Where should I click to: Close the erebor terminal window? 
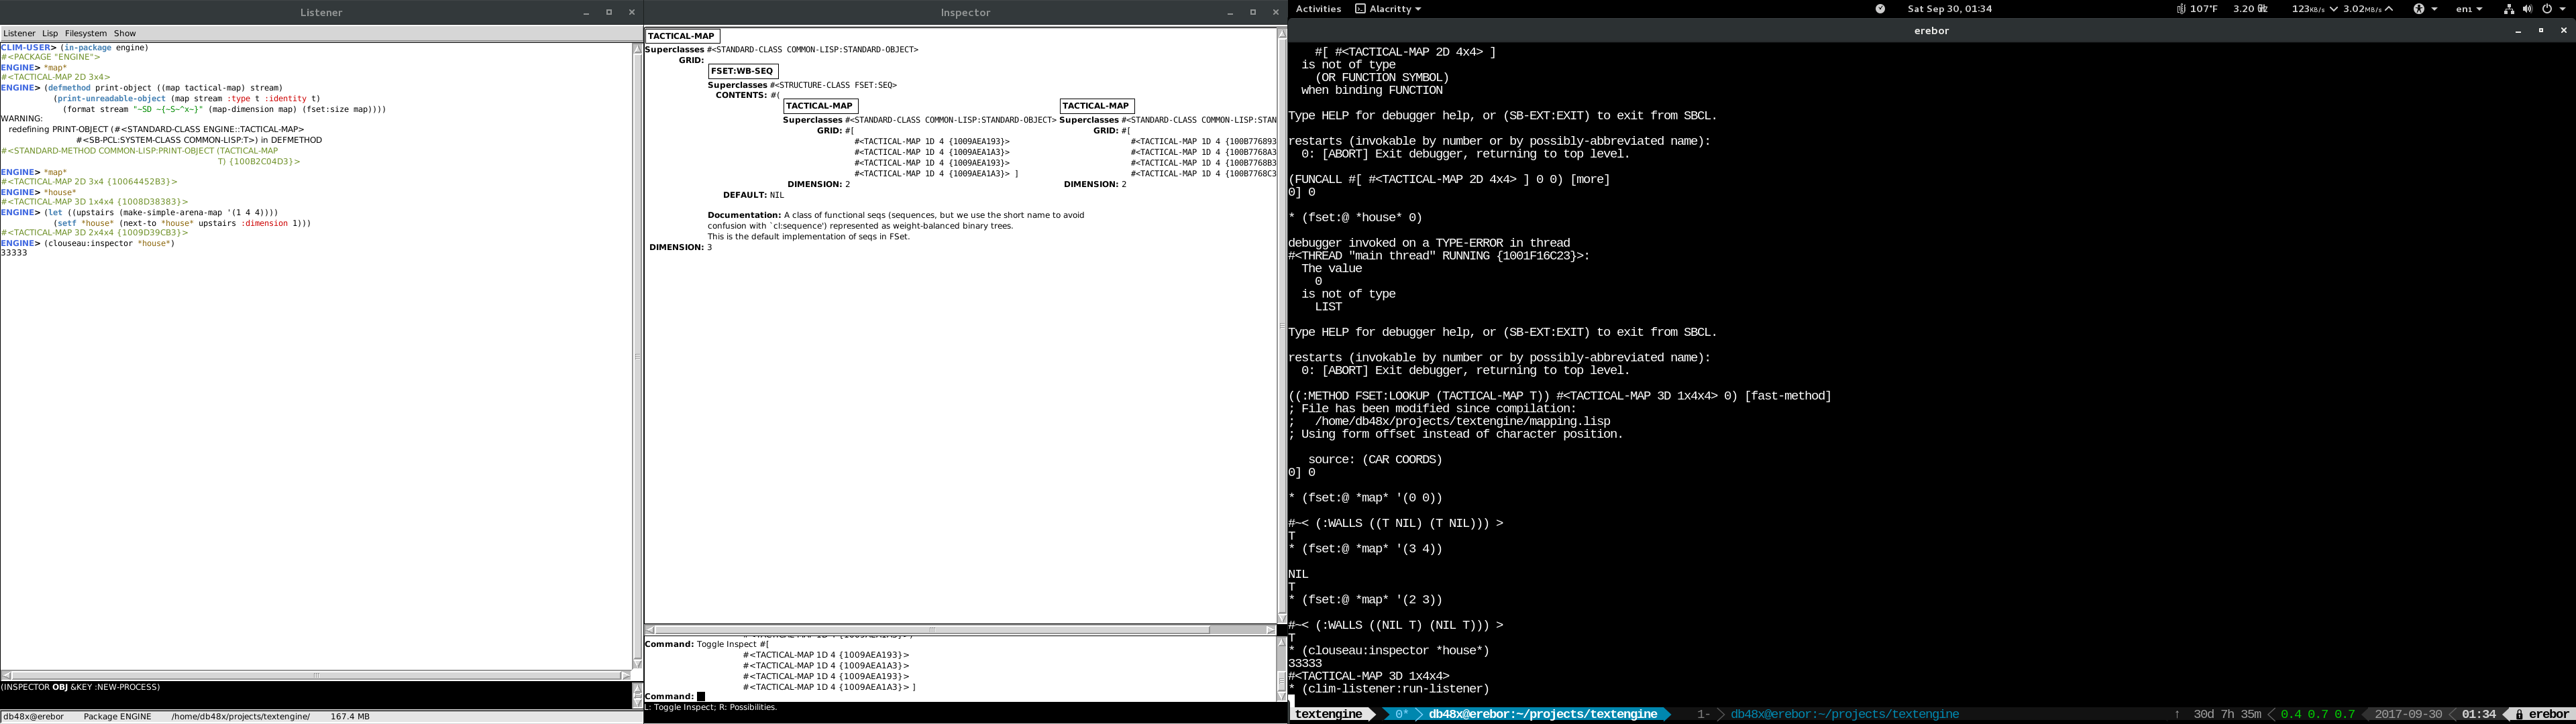pyautogui.click(x=2563, y=31)
